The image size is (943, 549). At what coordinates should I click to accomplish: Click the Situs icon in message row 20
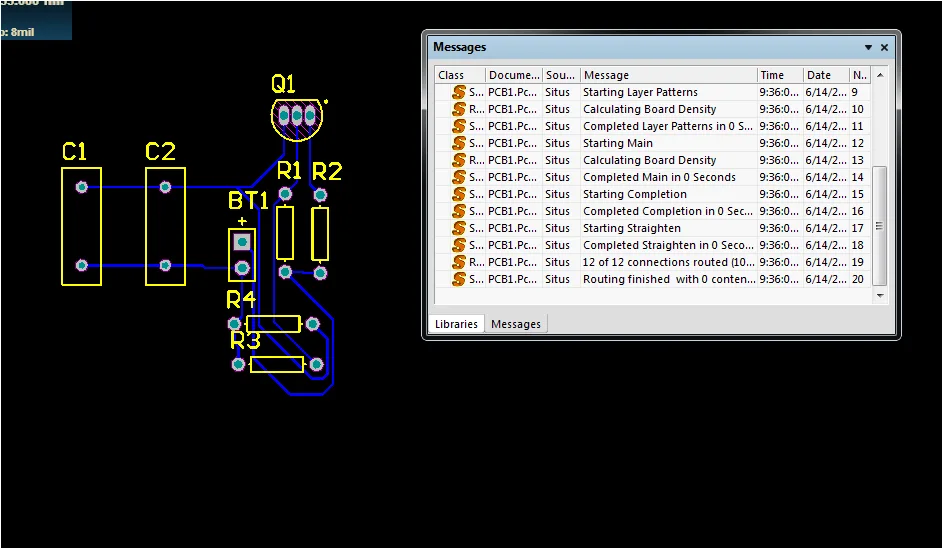coord(459,279)
